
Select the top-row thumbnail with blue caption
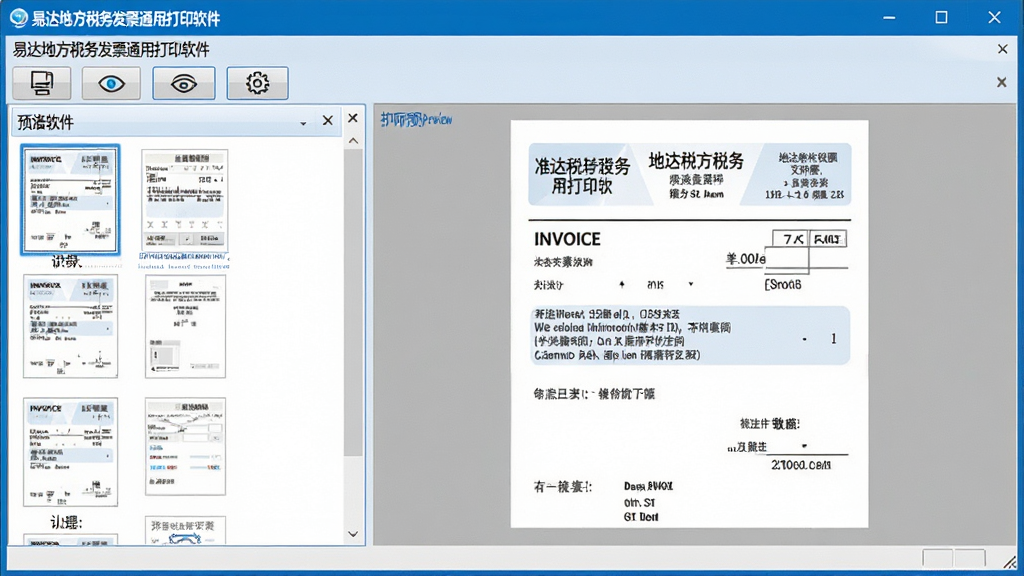pos(185,199)
